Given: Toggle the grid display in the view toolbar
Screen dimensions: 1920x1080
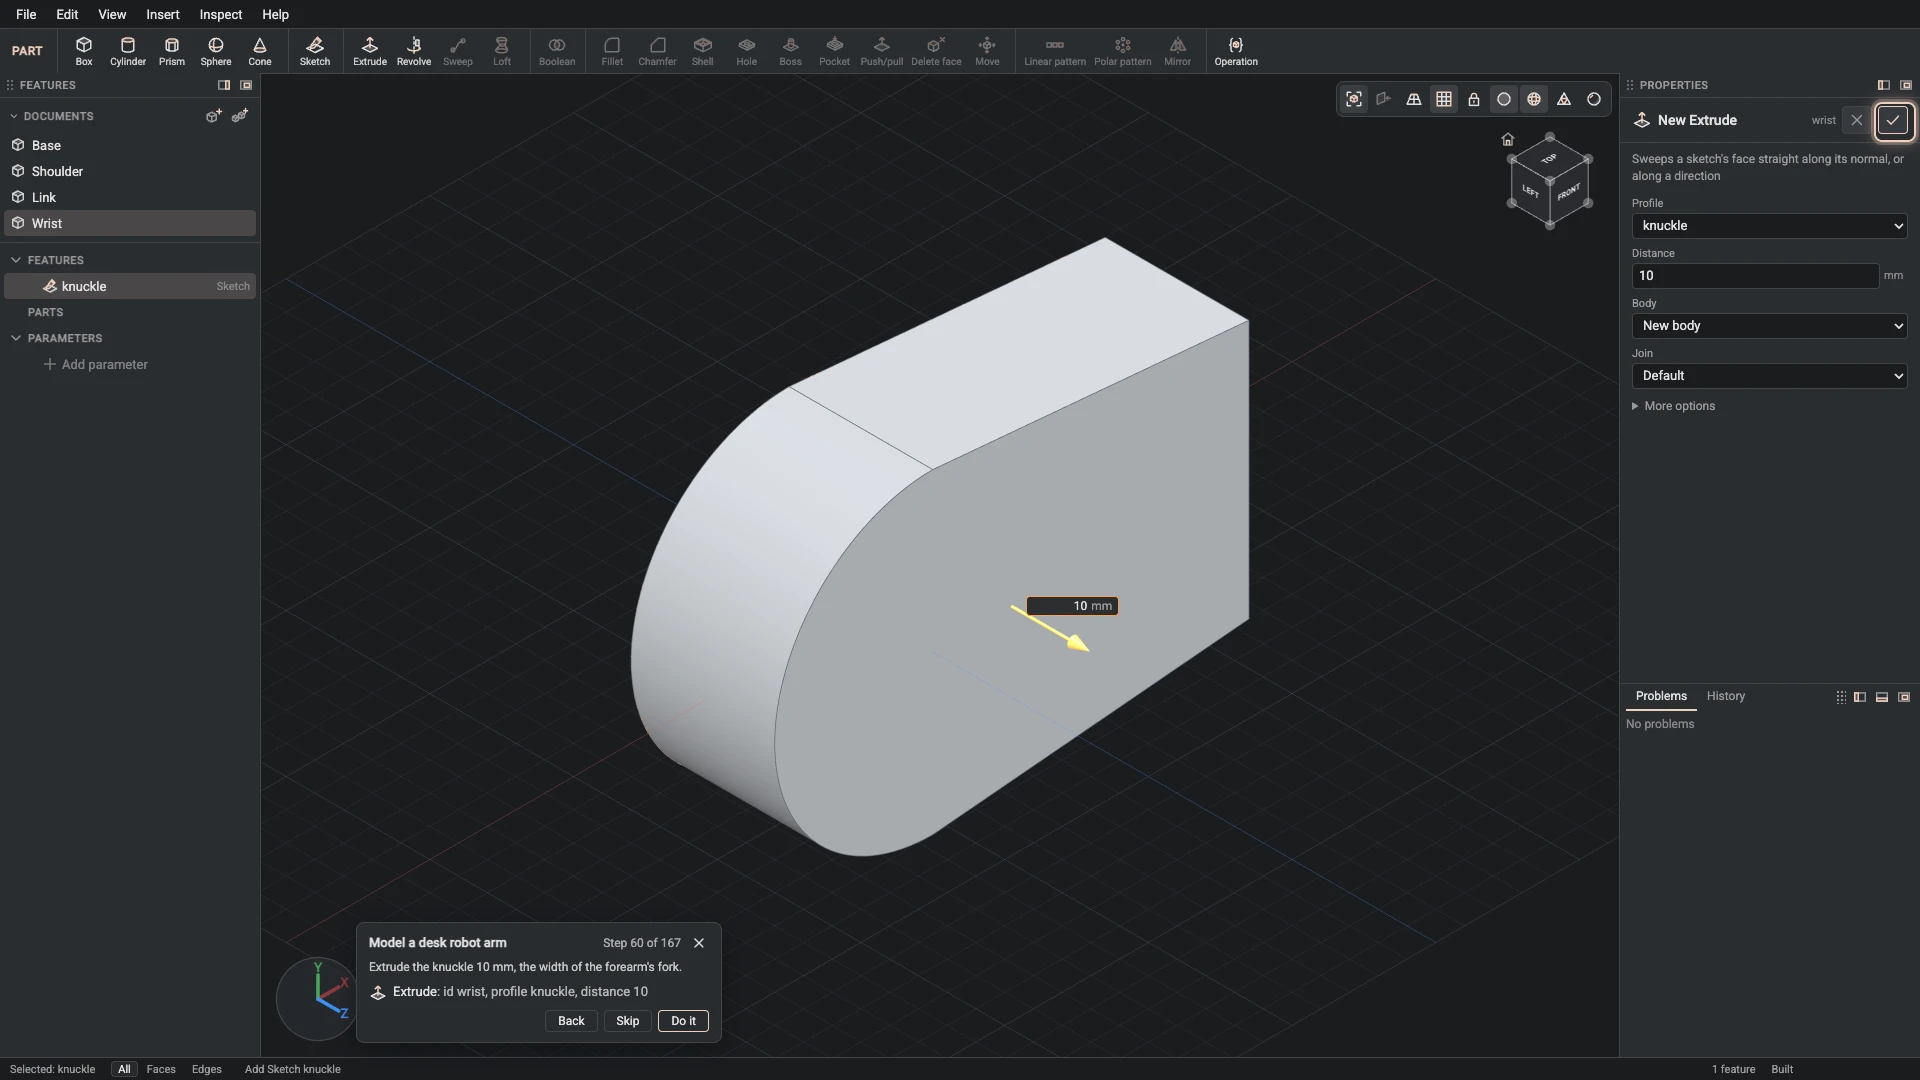Looking at the screenshot, I should 1444,99.
